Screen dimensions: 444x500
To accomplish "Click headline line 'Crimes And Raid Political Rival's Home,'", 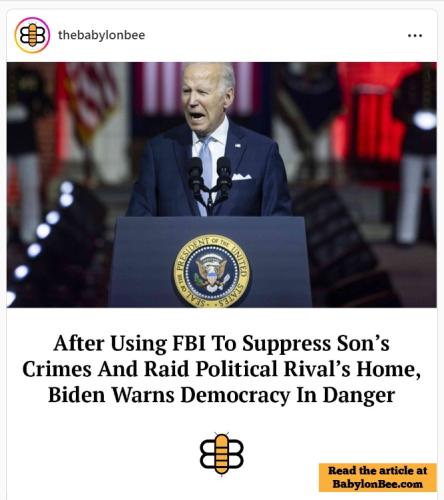I will (x=222, y=369).
